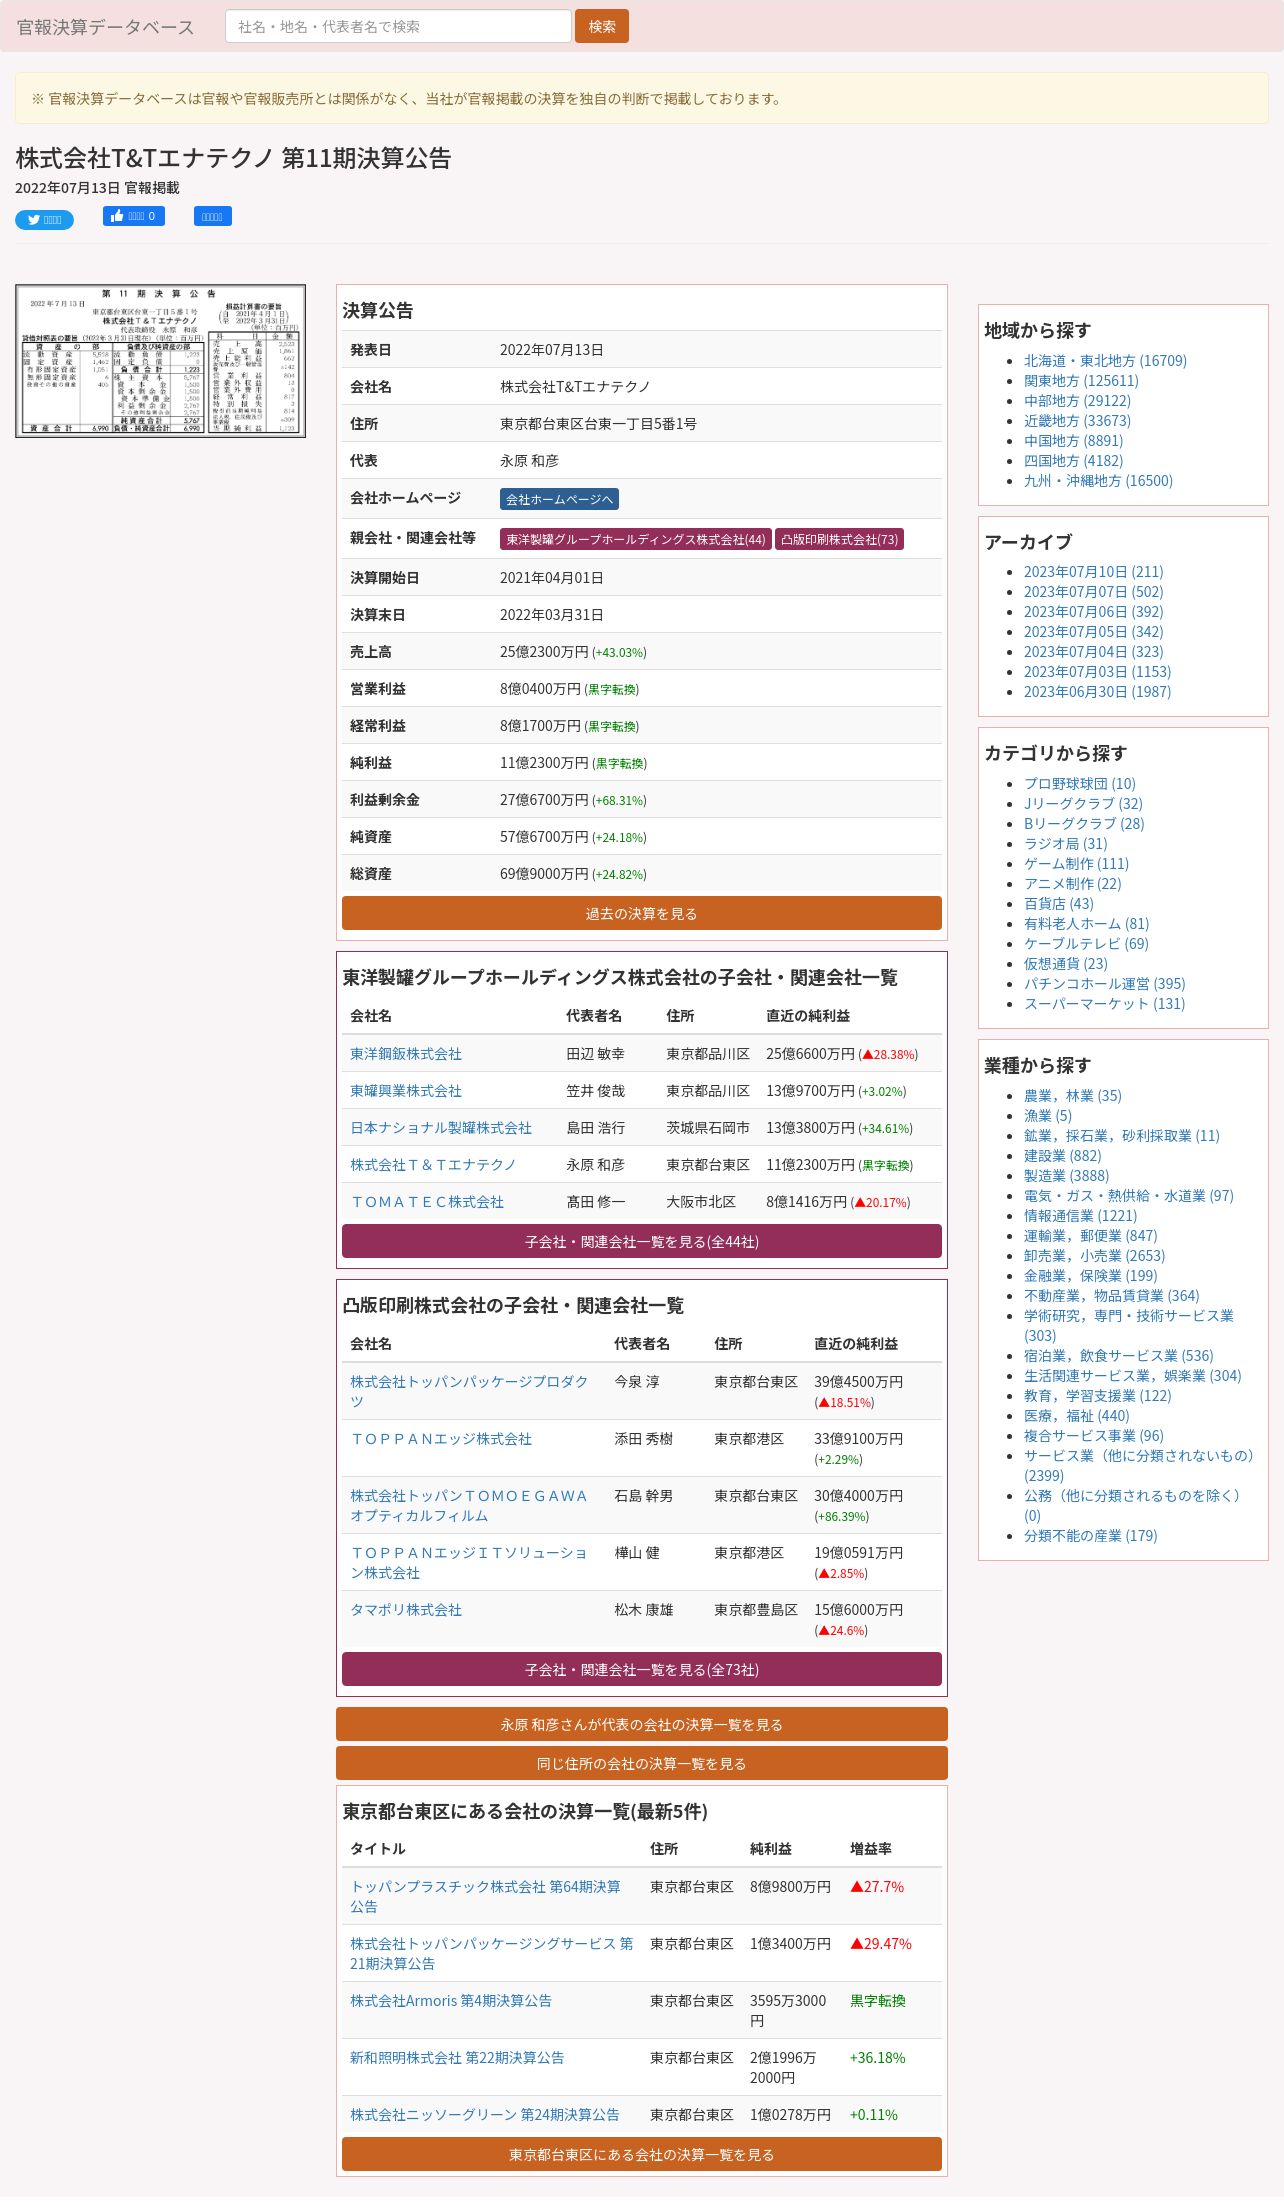Open 東罐興業株式会社 link
This screenshot has width=1284, height=2203.
click(406, 1091)
